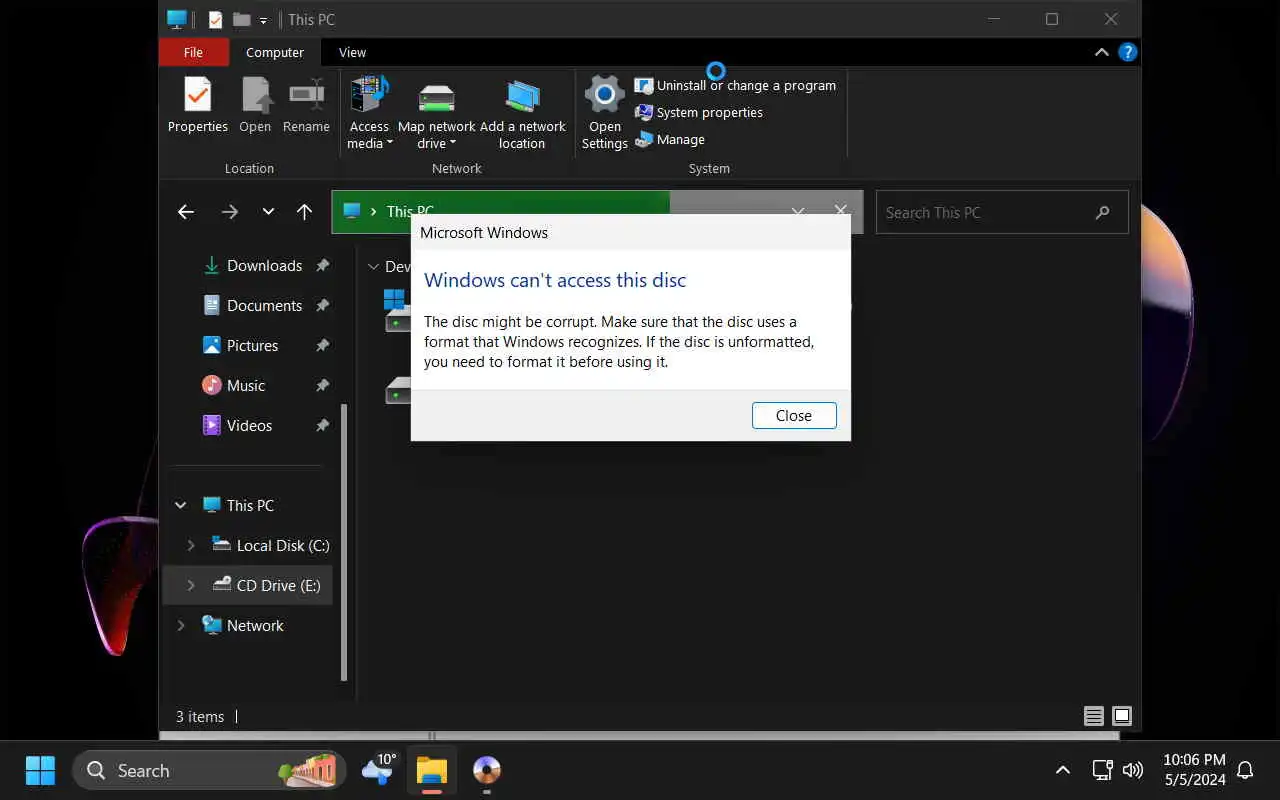
Task: Select Network in navigation pane
Action: 243,625
